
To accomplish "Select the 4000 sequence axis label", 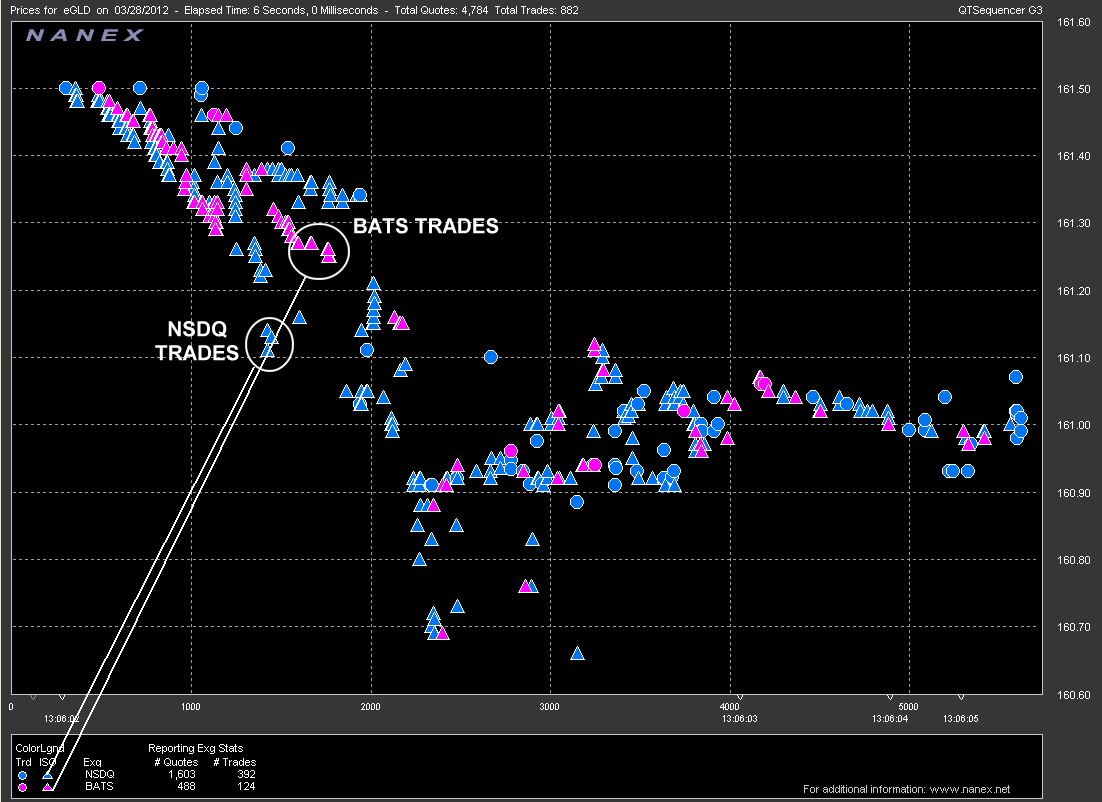I will point(730,706).
